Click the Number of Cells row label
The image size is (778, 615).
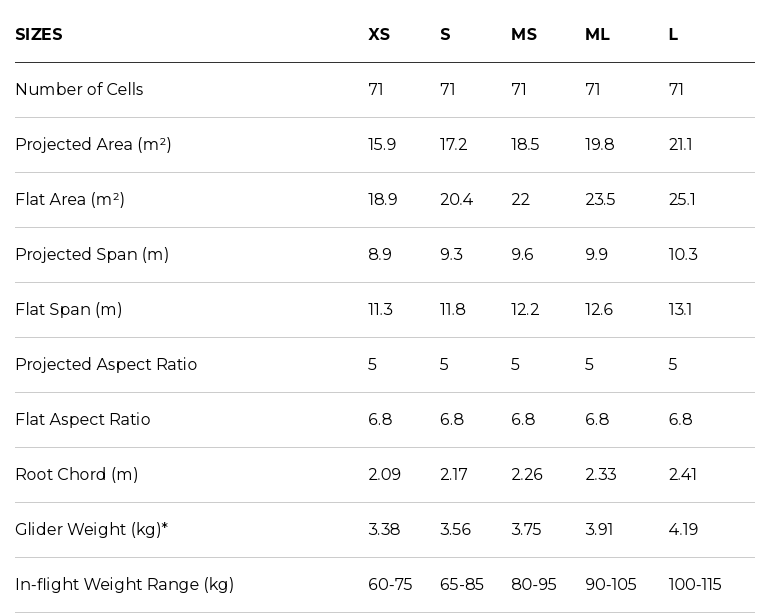click(79, 89)
